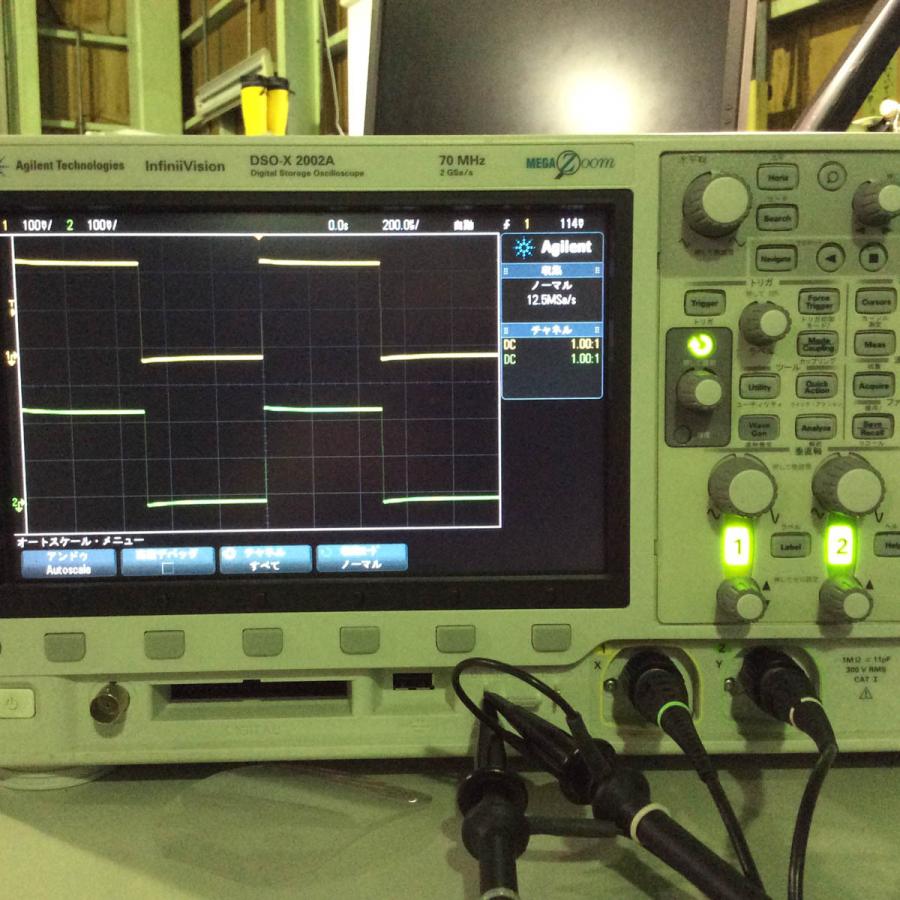Toggle the lit channel 2 button

840,545
